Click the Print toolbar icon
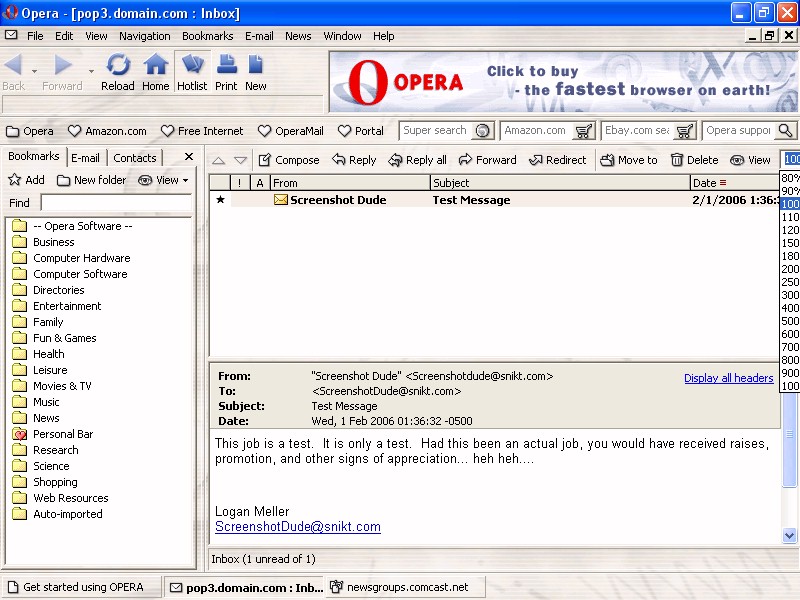The height and width of the screenshot is (600, 800). click(226, 65)
